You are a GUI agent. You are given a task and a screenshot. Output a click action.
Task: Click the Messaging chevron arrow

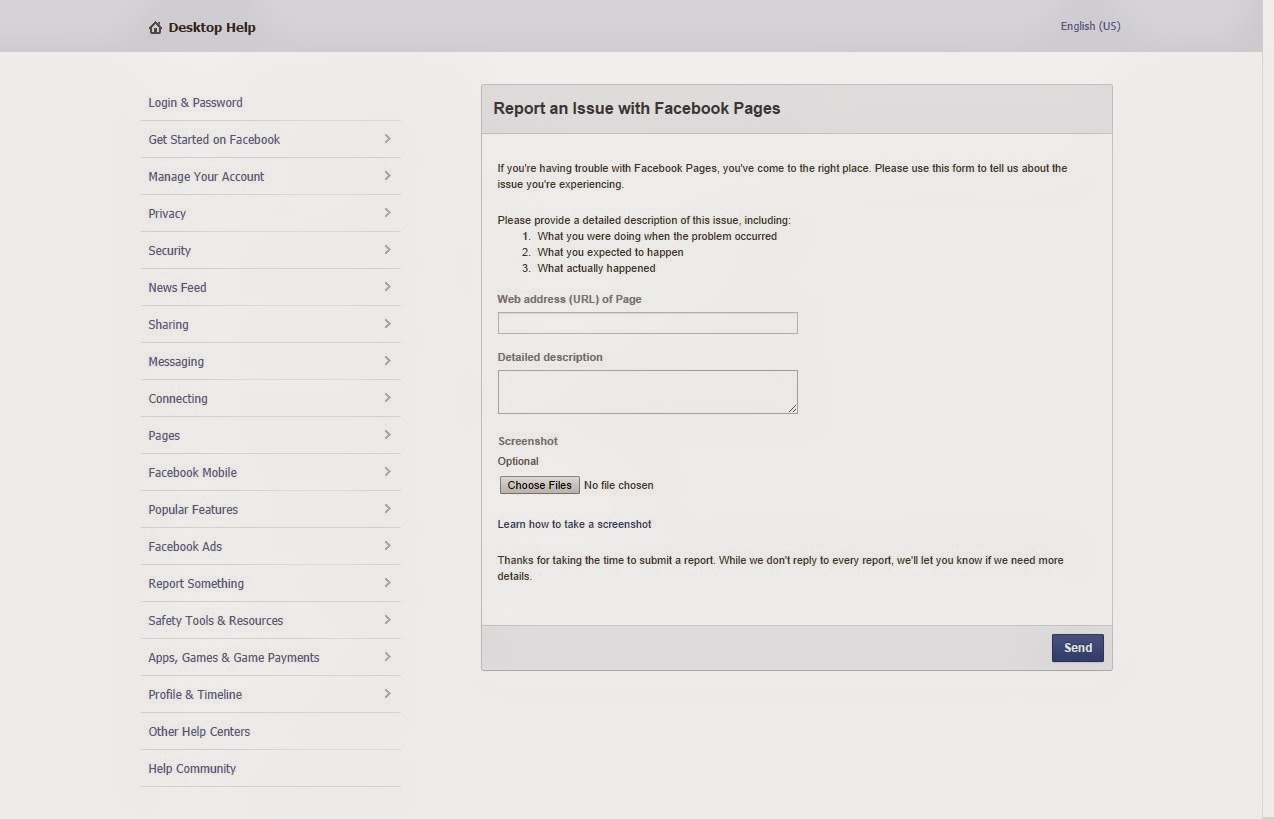387,361
